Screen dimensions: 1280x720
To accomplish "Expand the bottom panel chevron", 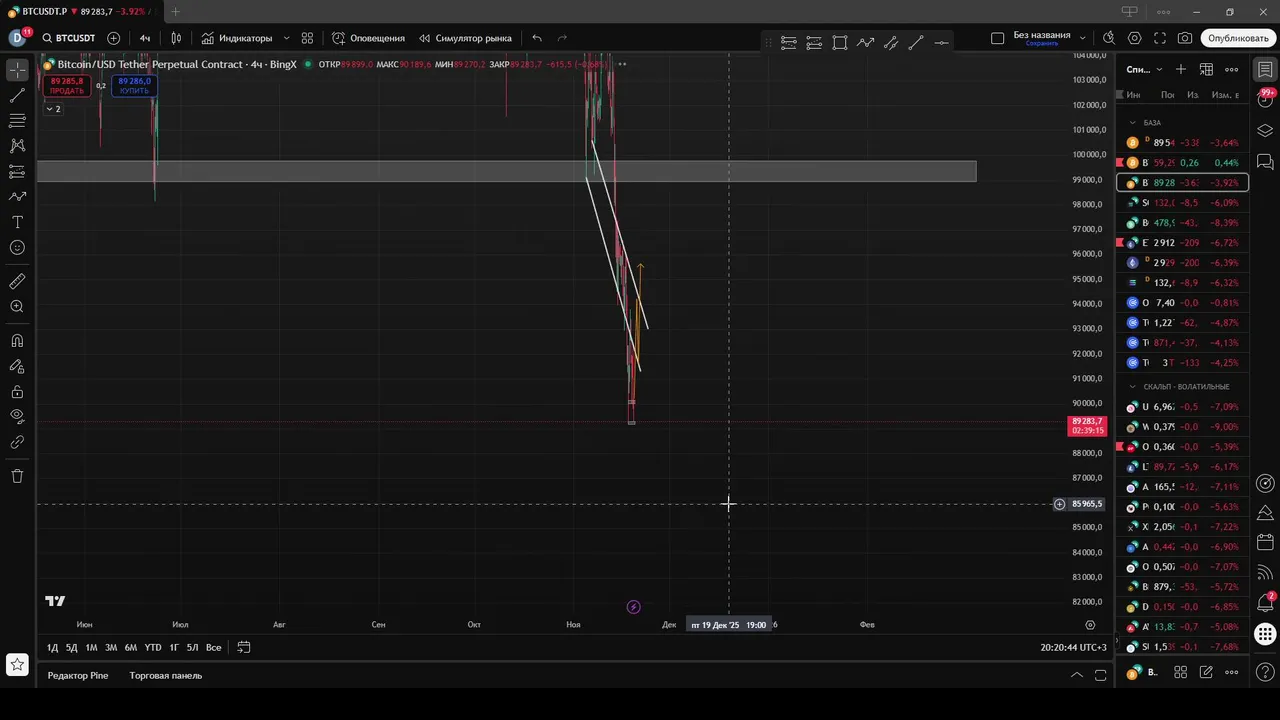I will click(x=1077, y=675).
